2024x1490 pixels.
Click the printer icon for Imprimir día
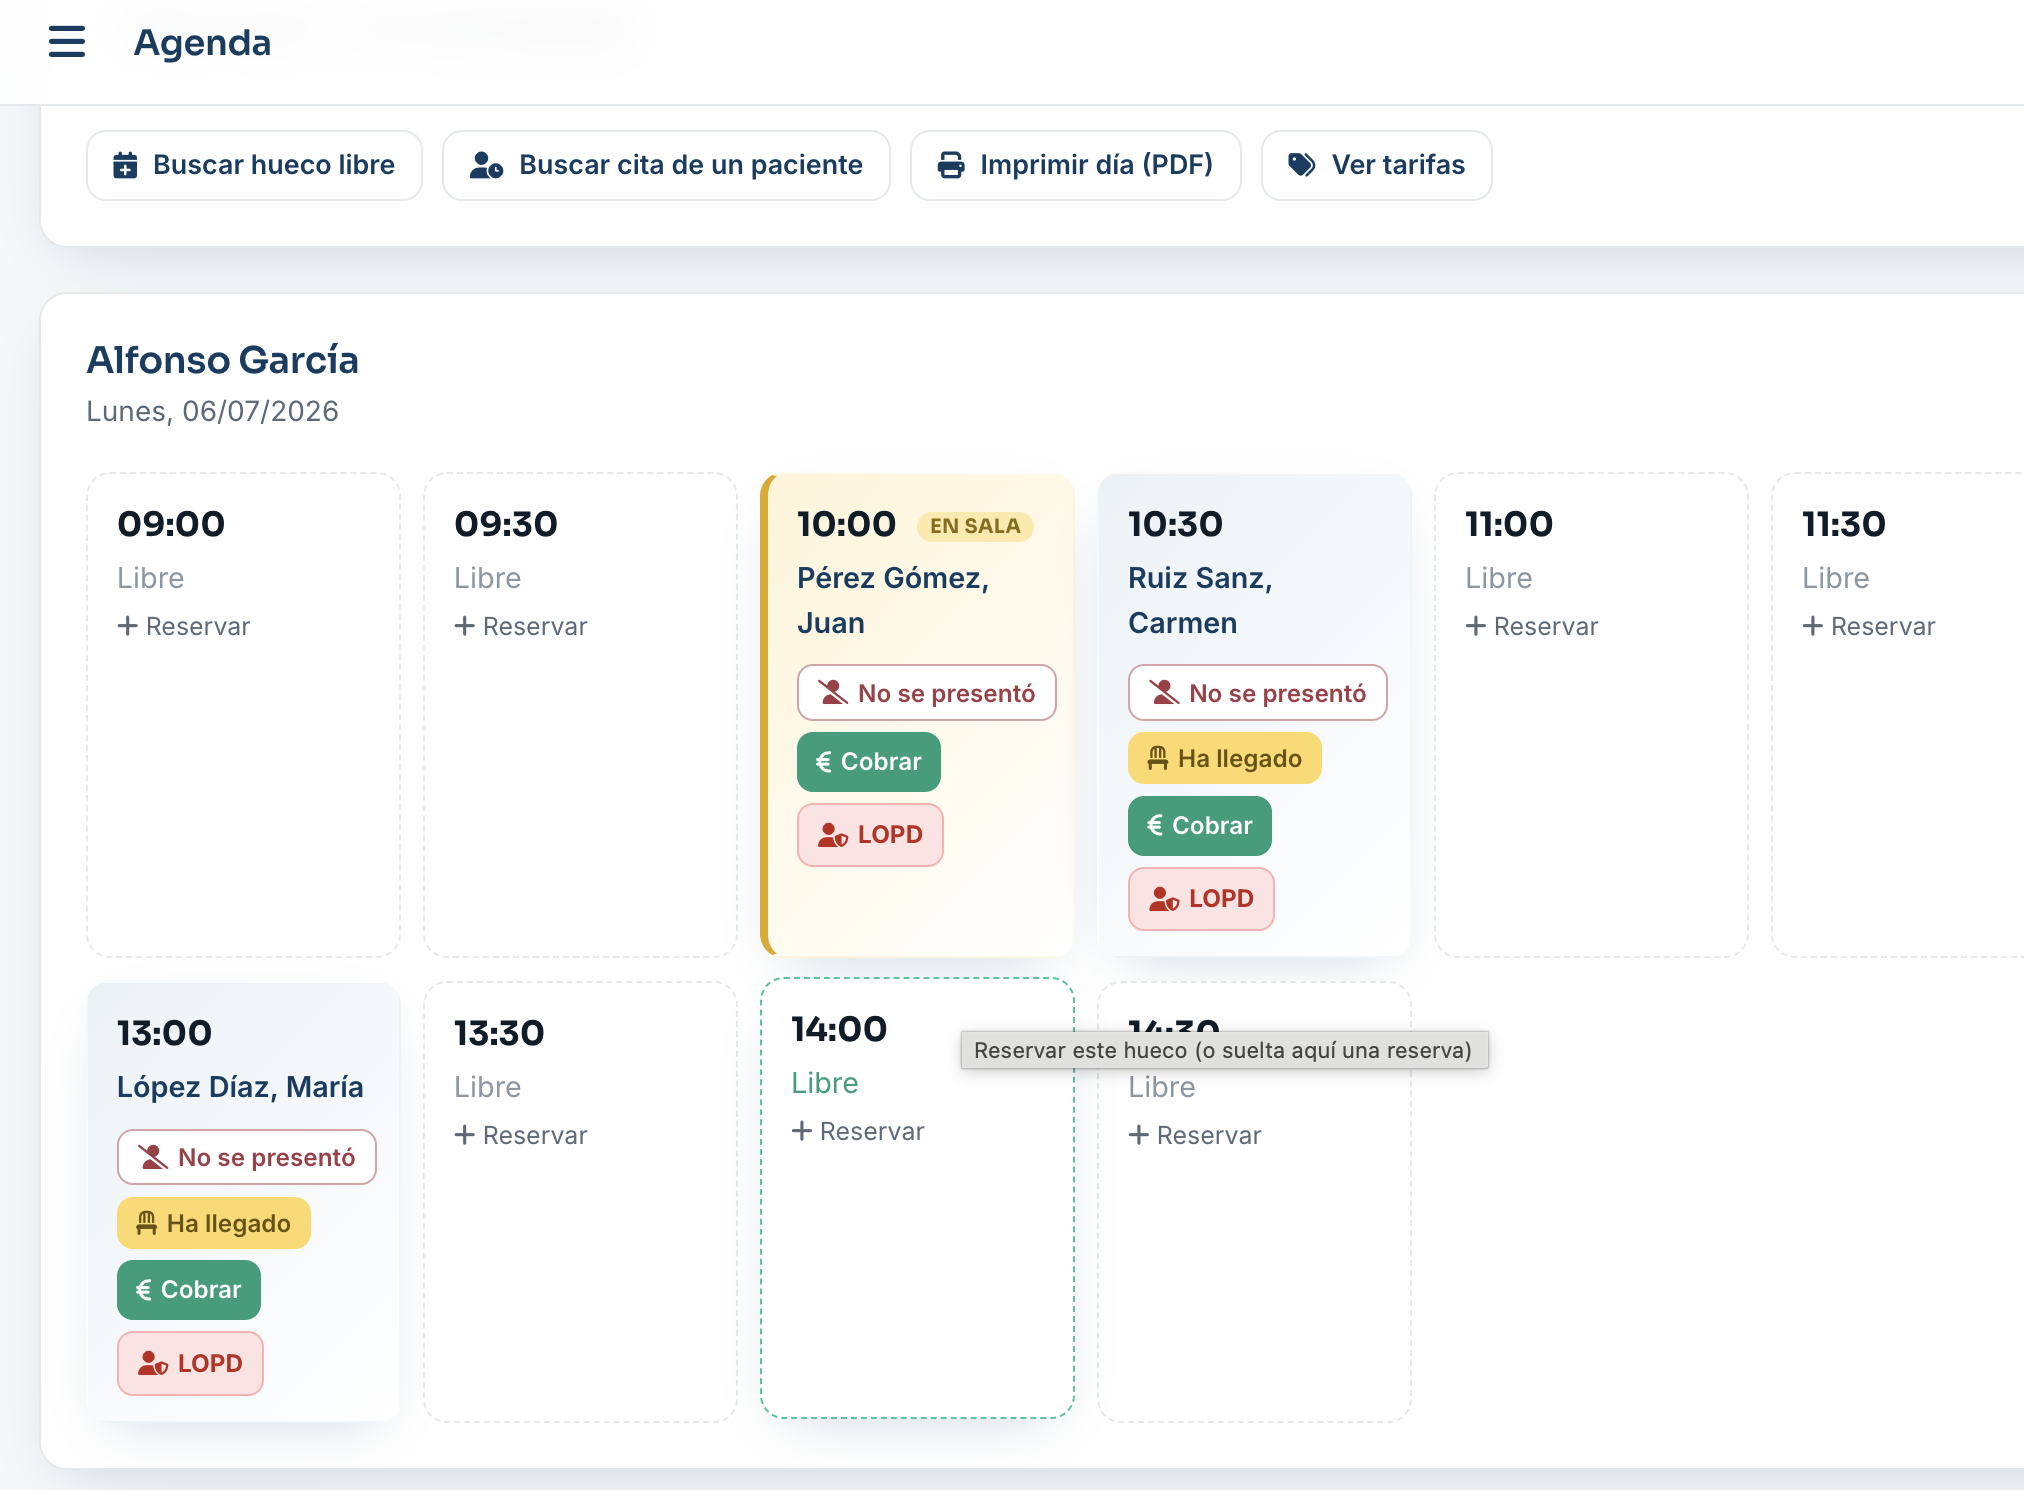(951, 165)
